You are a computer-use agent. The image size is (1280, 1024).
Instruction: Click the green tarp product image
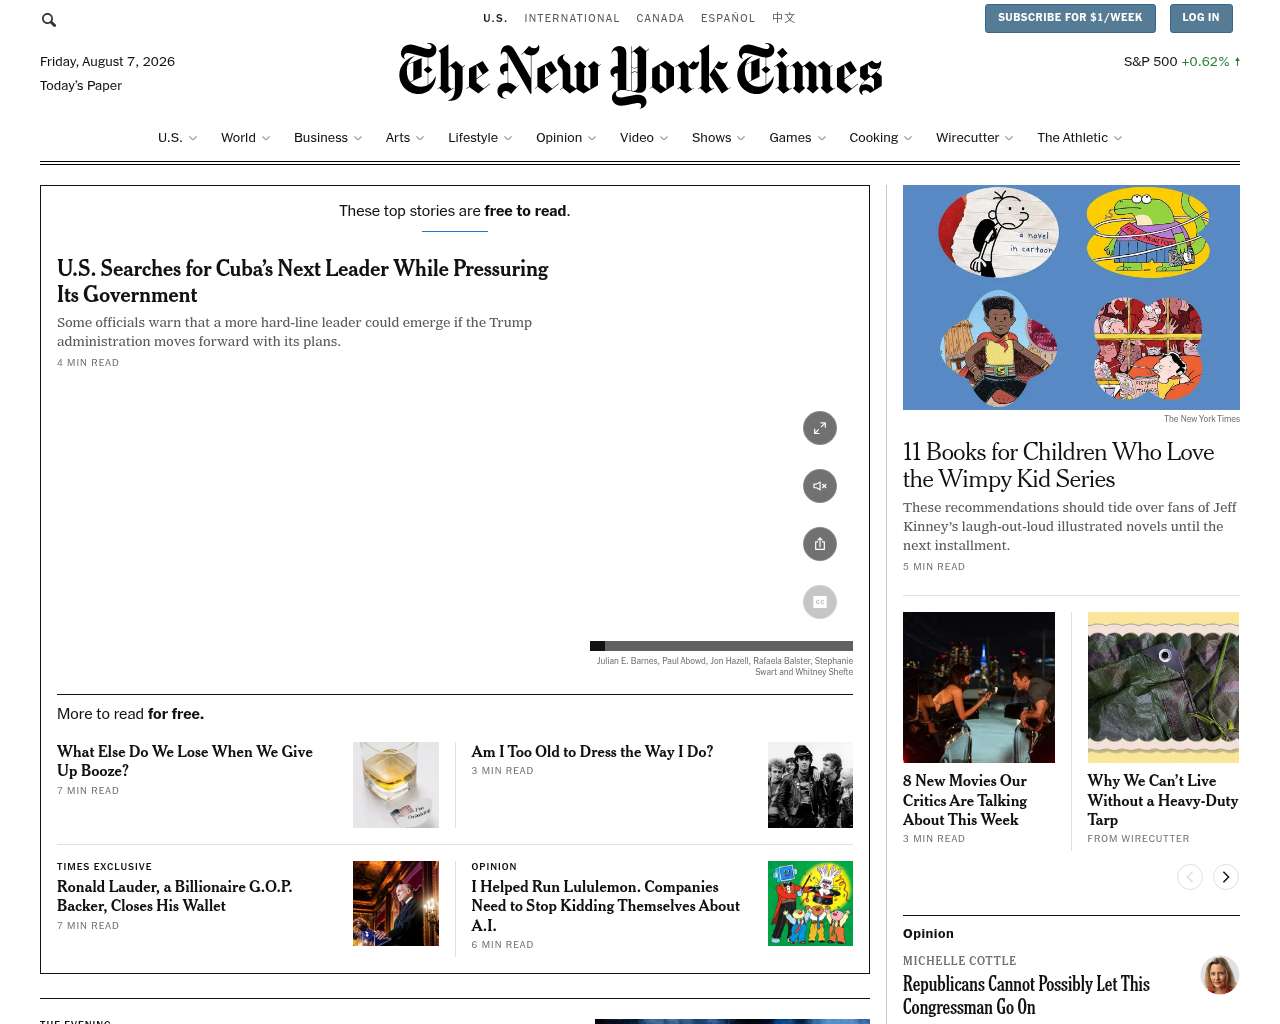point(1163,688)
